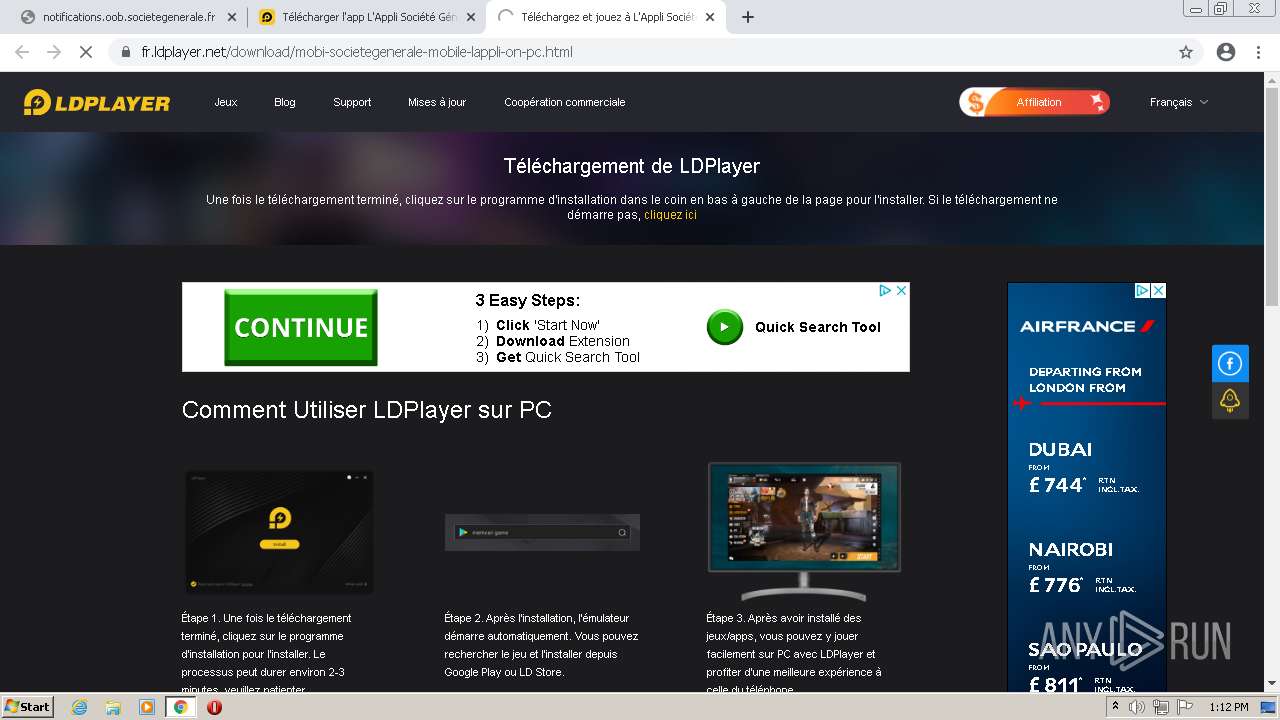
Task: Open a new browser tab
Action: coord(747,17)
